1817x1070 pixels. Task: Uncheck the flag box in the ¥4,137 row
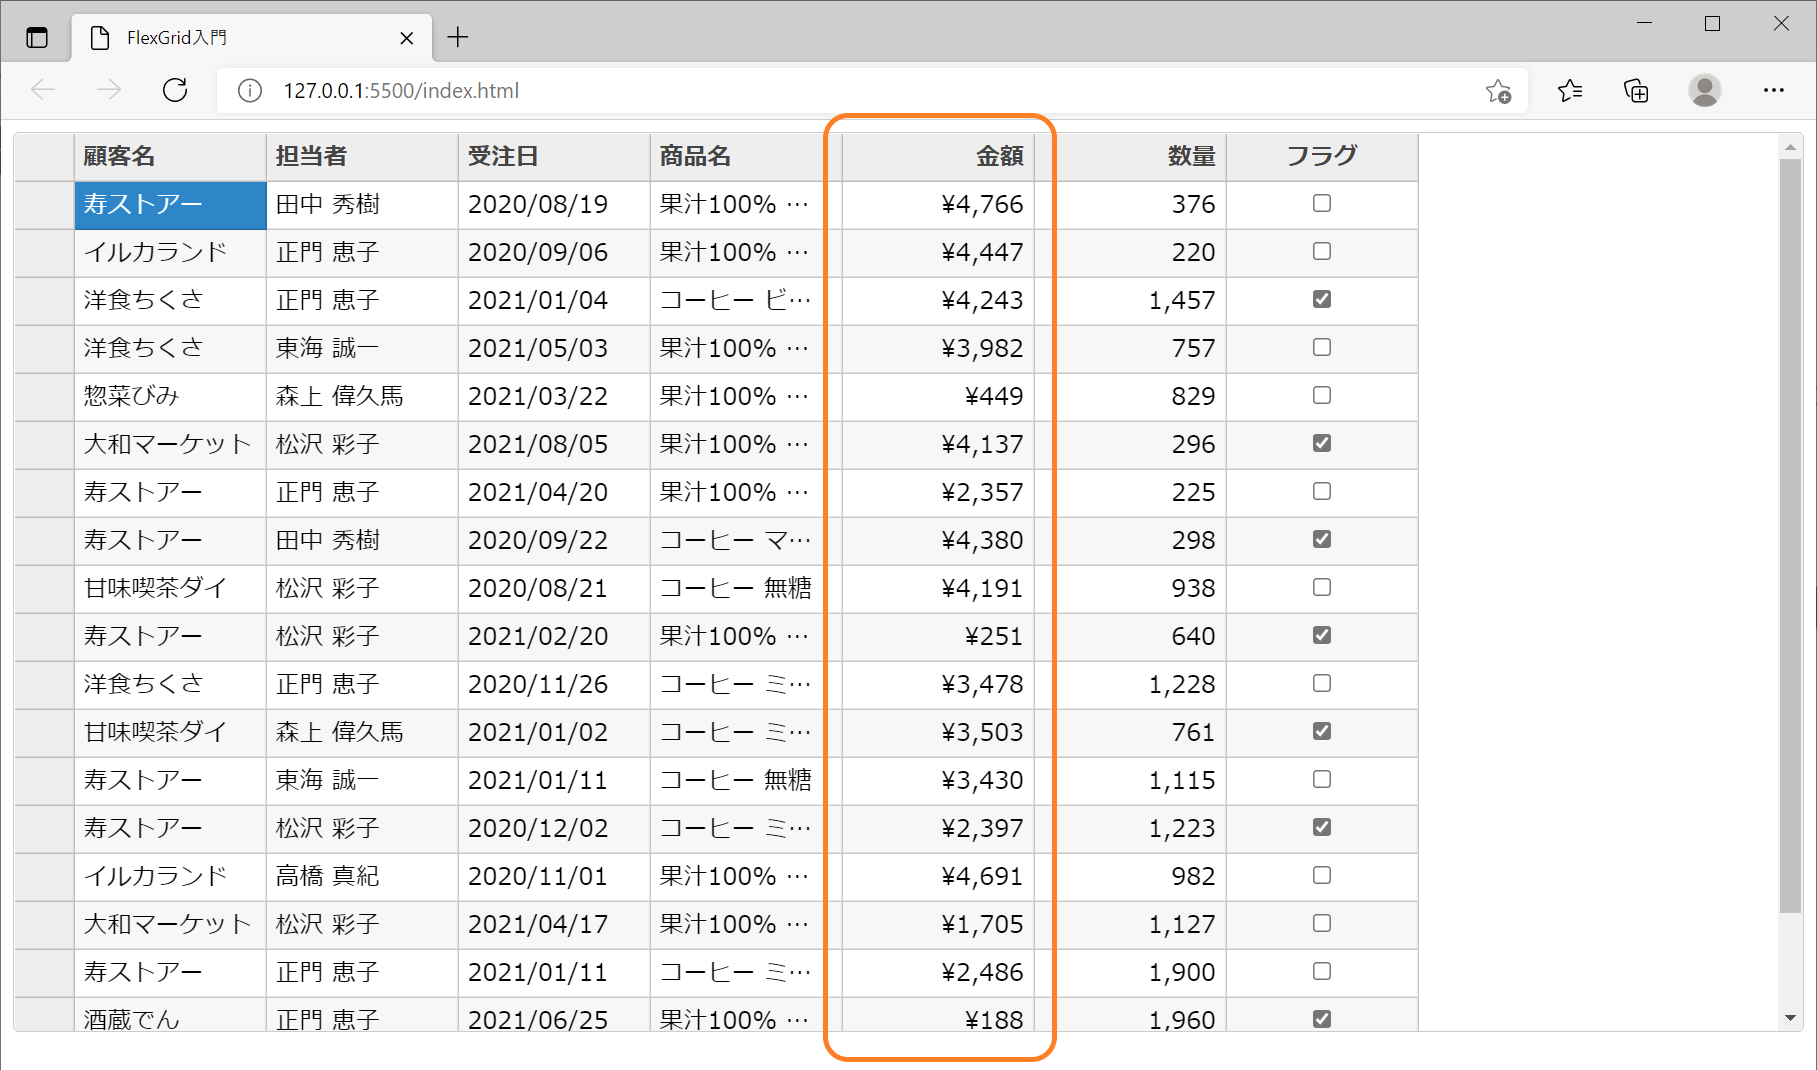(x=1322, y=444)
